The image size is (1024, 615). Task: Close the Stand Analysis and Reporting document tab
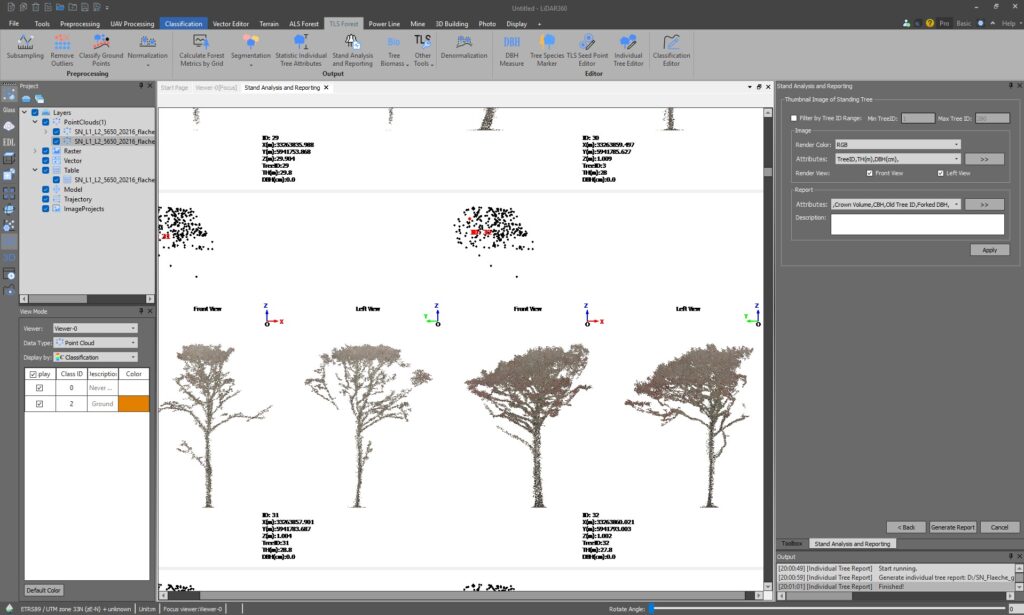click(327, 87)
